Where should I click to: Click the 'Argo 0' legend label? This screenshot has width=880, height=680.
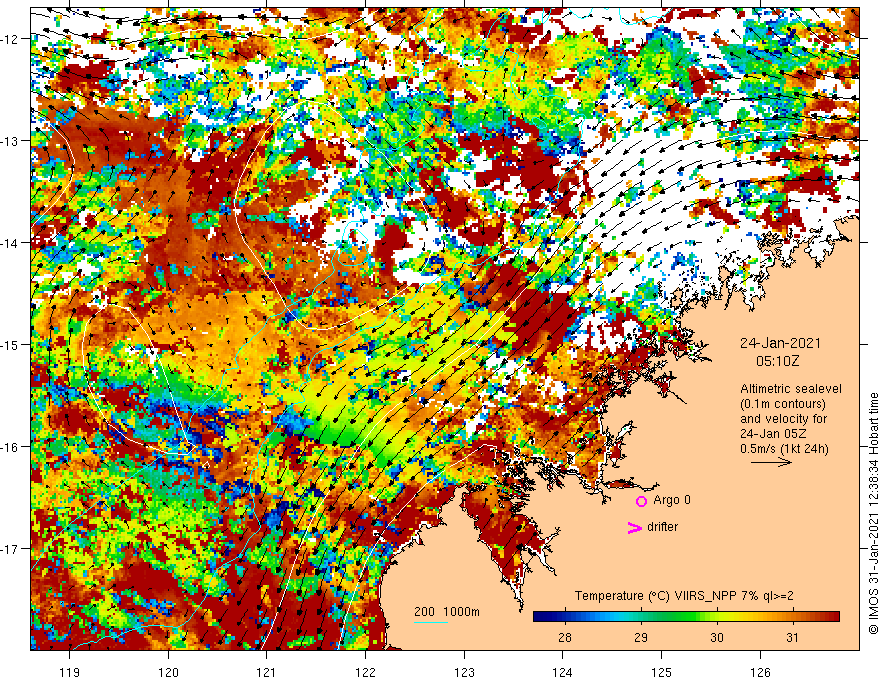[x=672, y=500]
